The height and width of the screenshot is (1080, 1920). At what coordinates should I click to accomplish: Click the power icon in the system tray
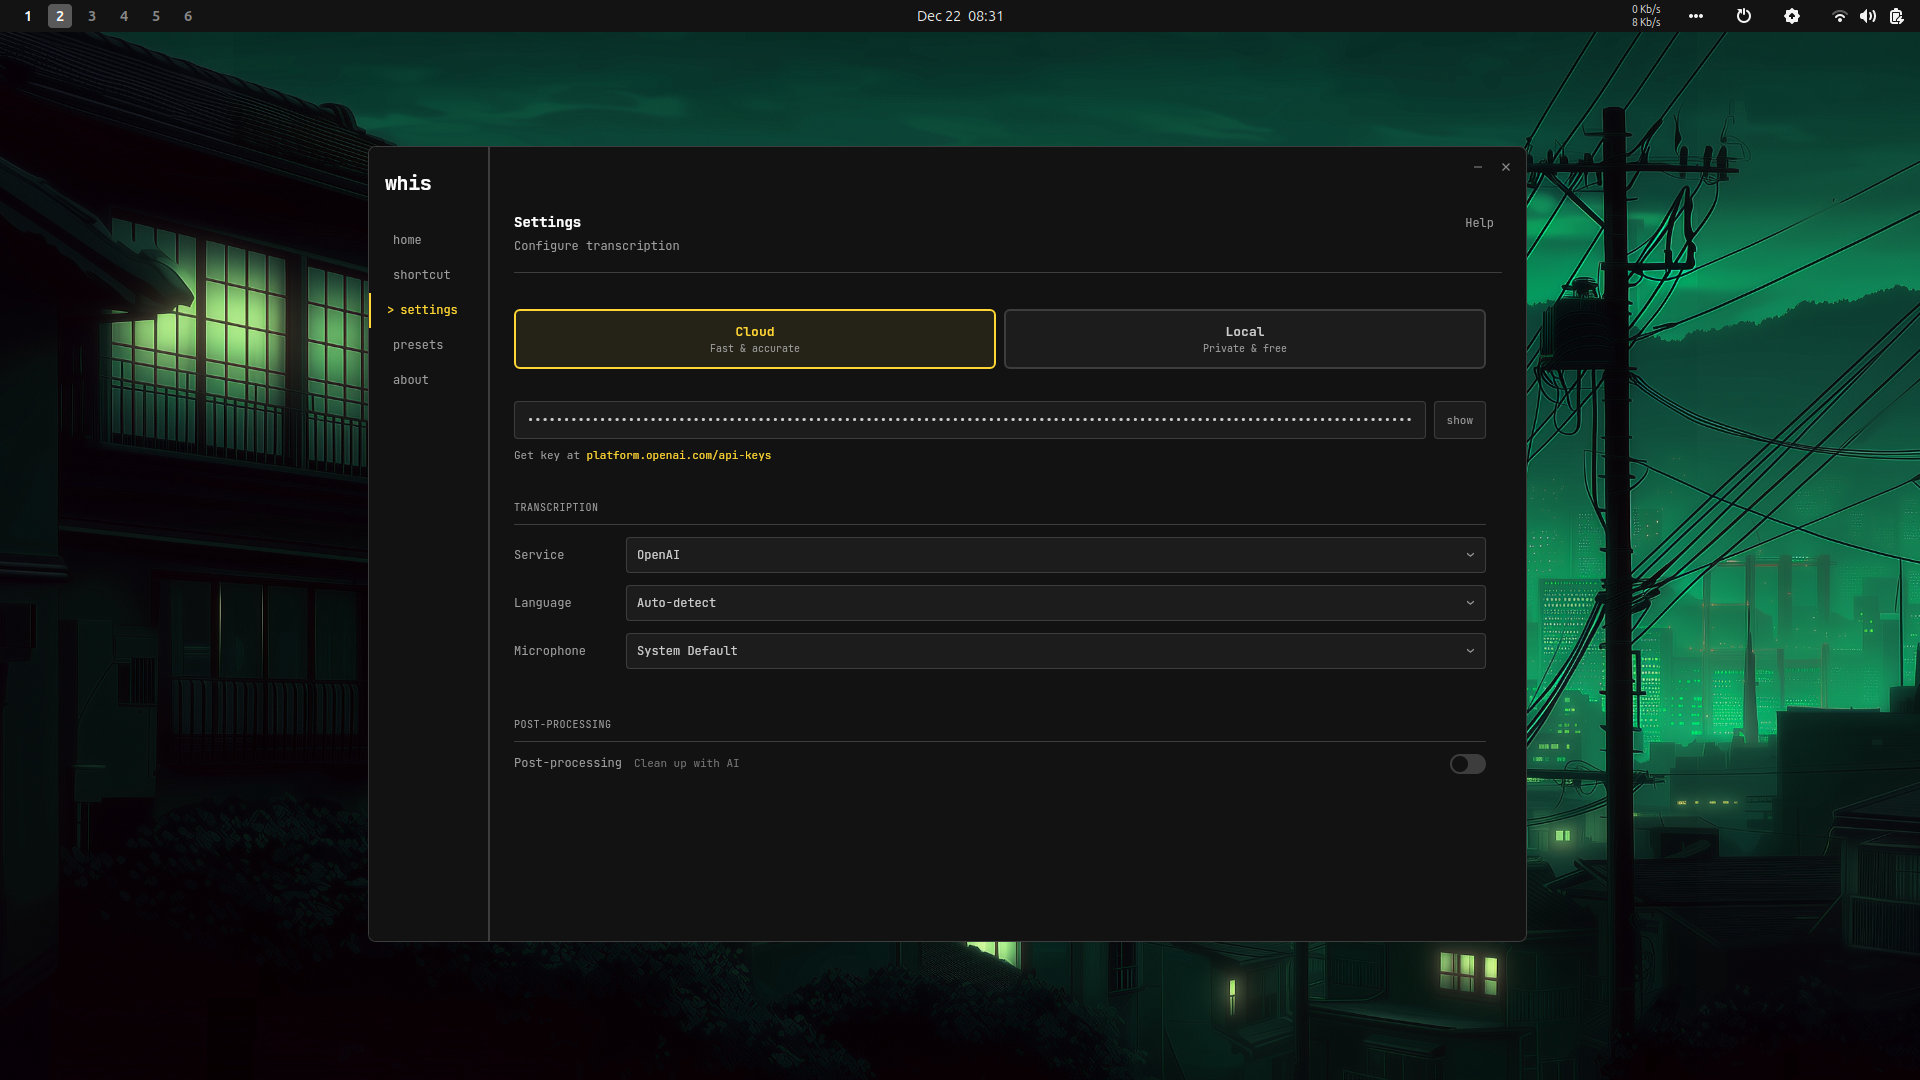[1744, 16]
